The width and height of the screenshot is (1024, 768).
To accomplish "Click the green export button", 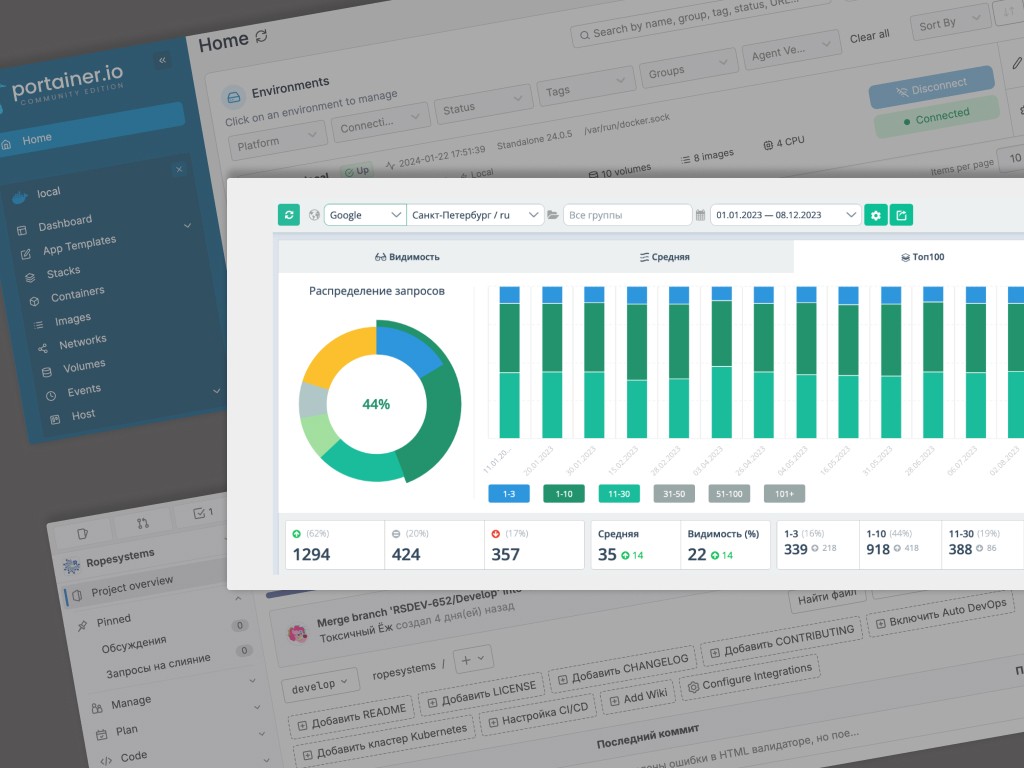I will [901, 215].
